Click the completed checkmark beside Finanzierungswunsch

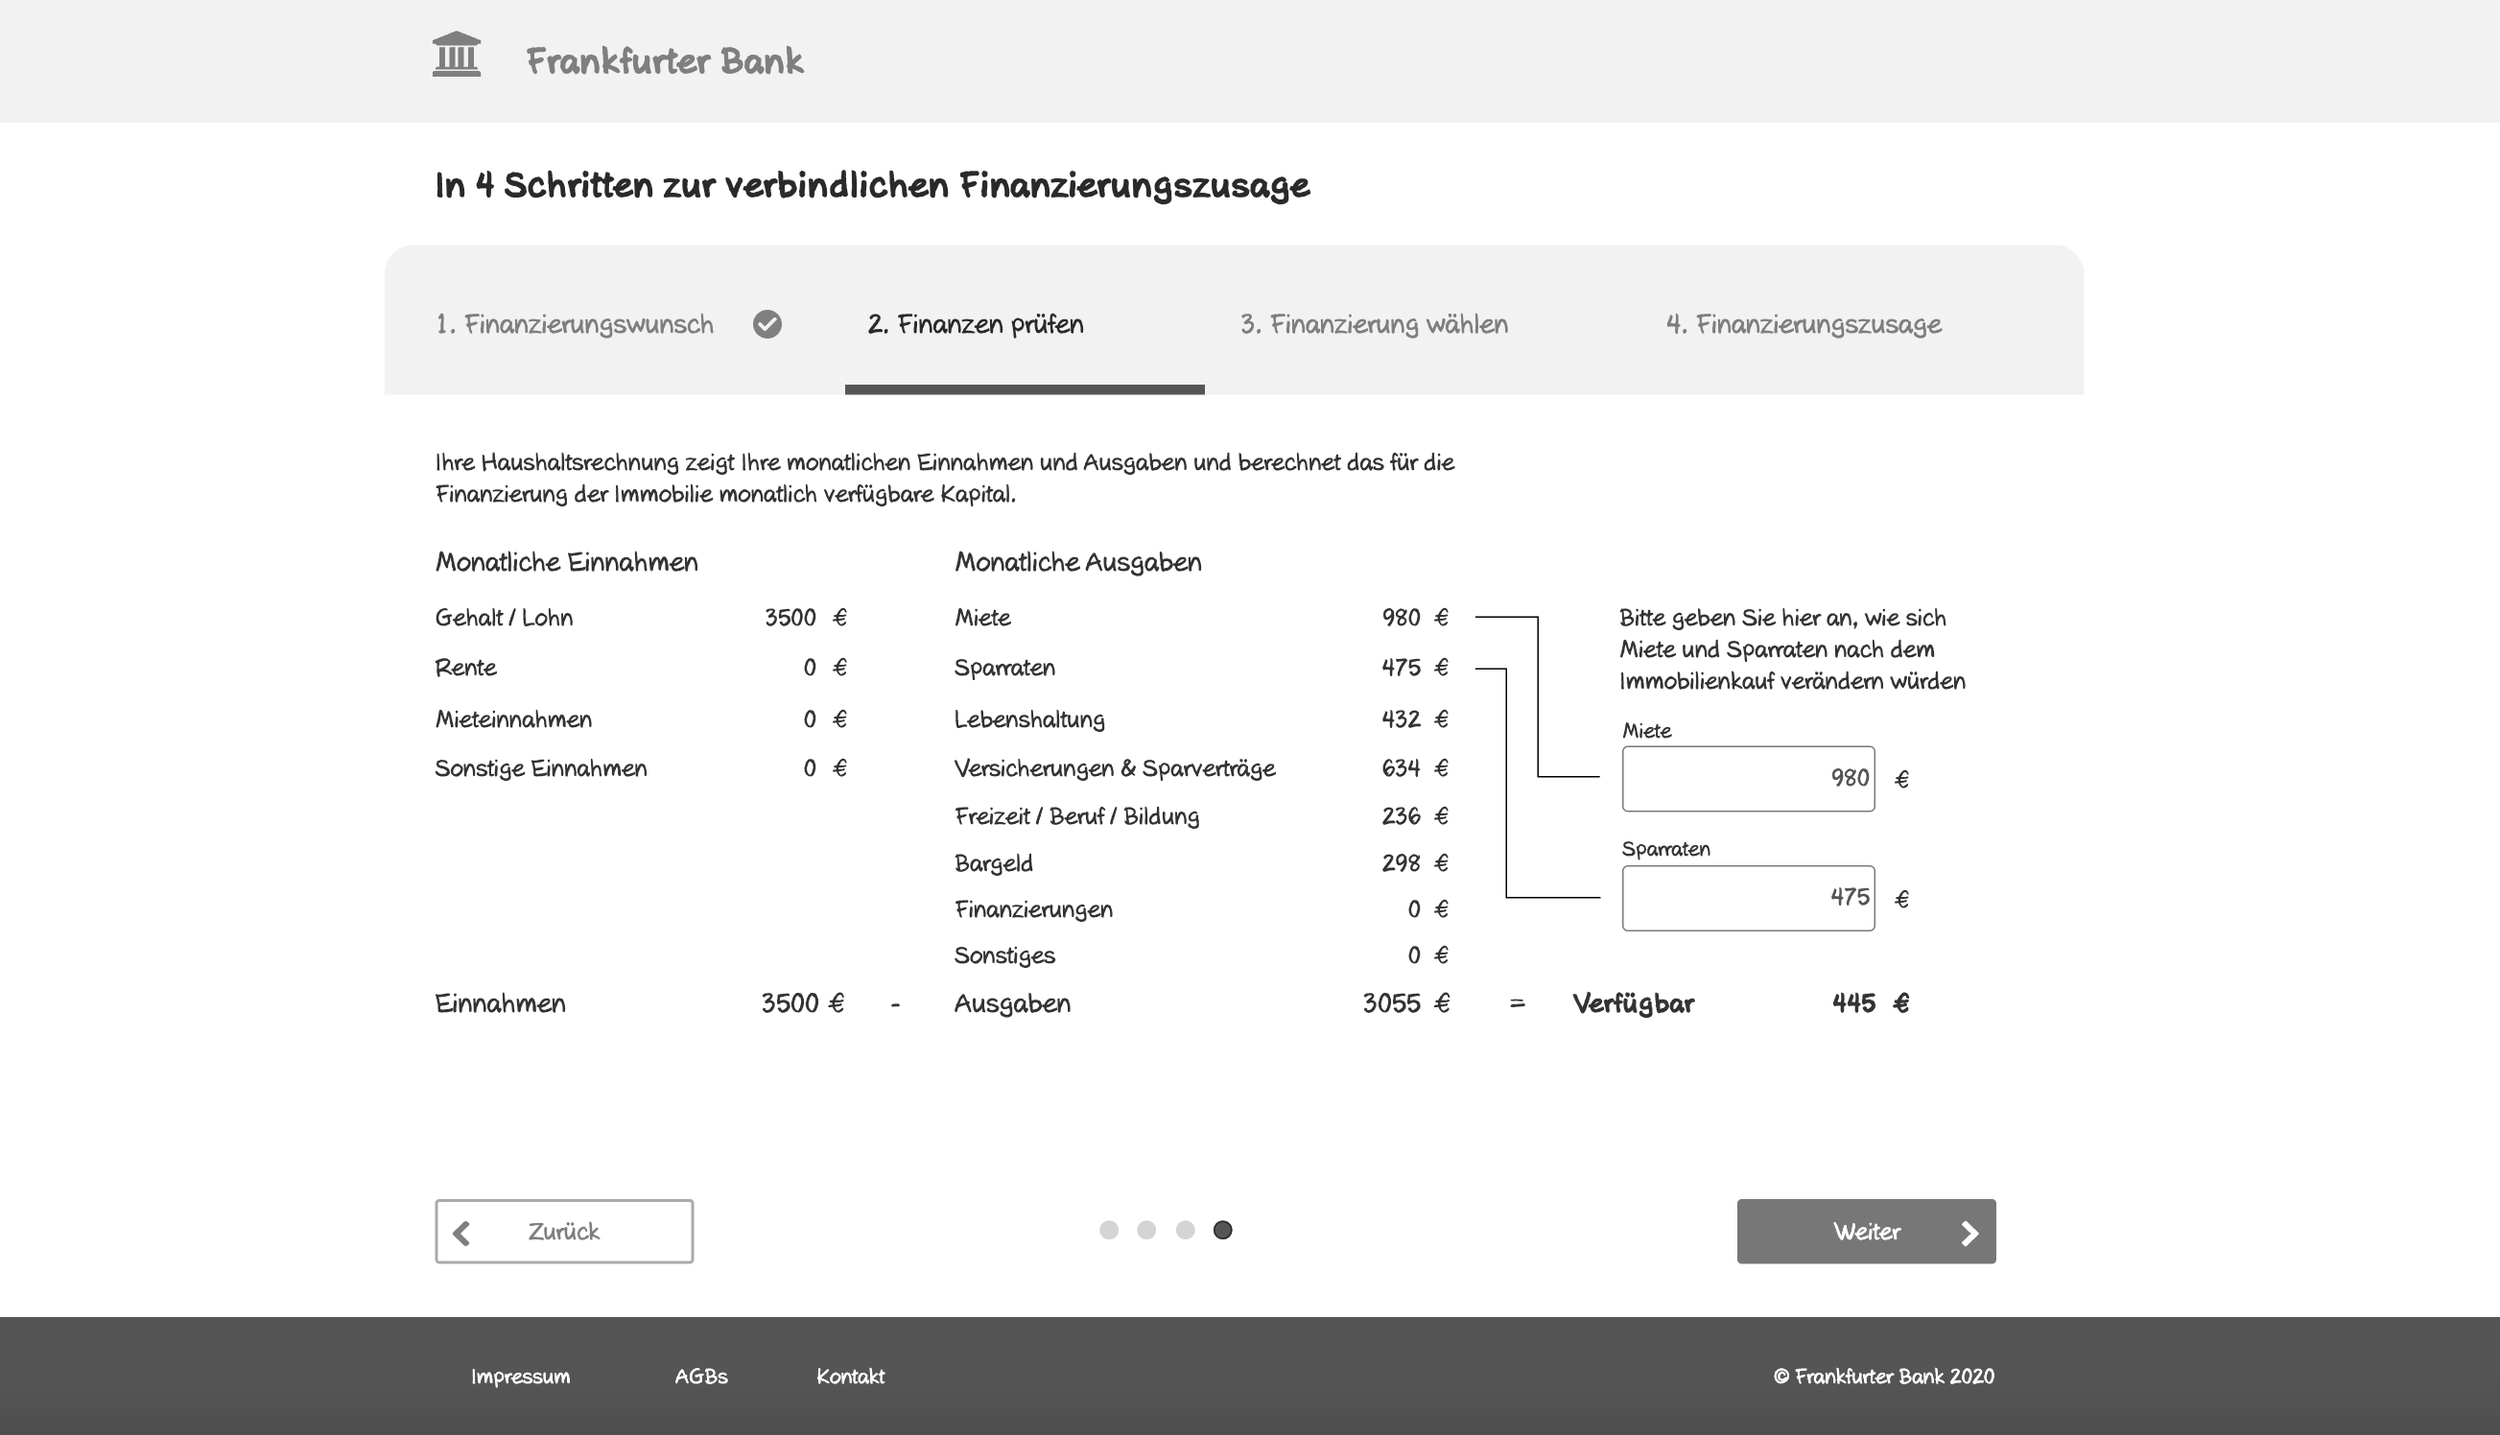[767, 324]
